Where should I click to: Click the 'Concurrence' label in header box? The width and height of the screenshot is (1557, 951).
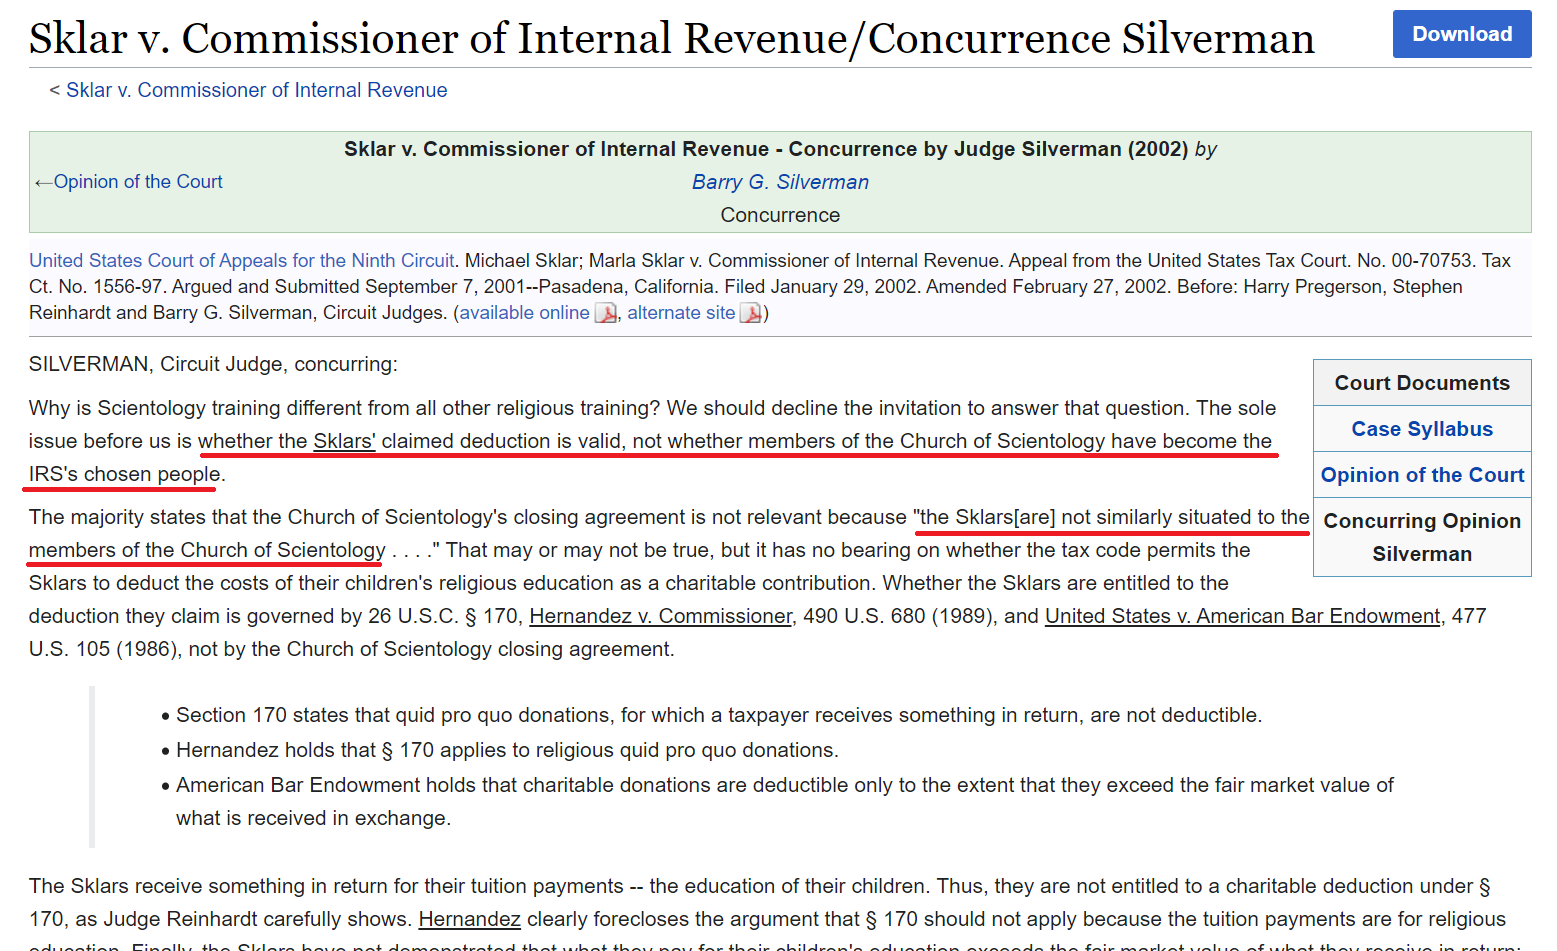pos(780,215)
